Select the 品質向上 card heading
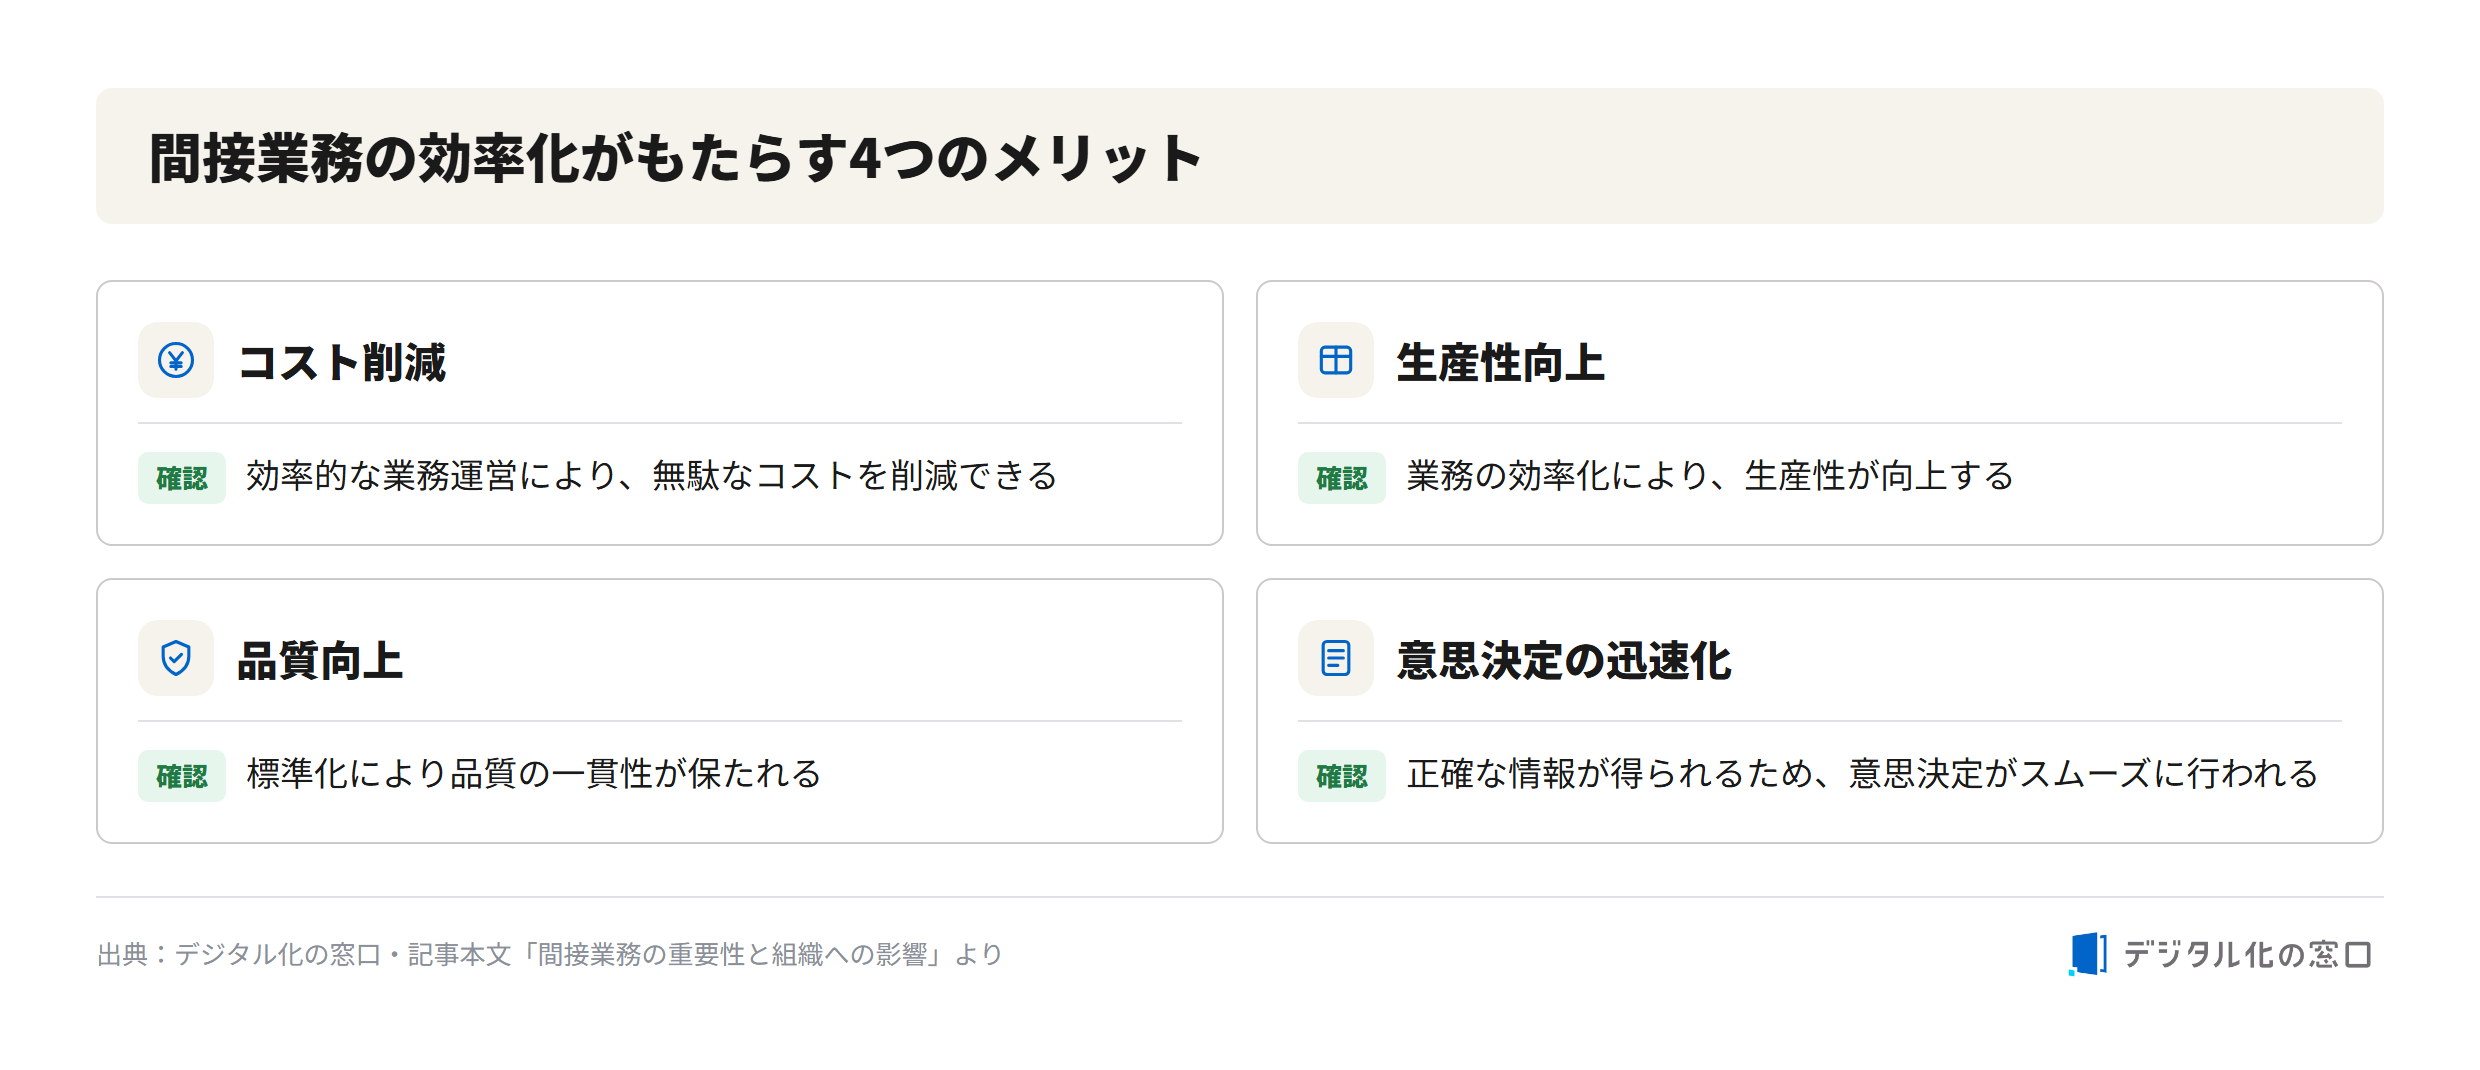Viewport: 2480px width, 1070px height. tap(320, 660)
